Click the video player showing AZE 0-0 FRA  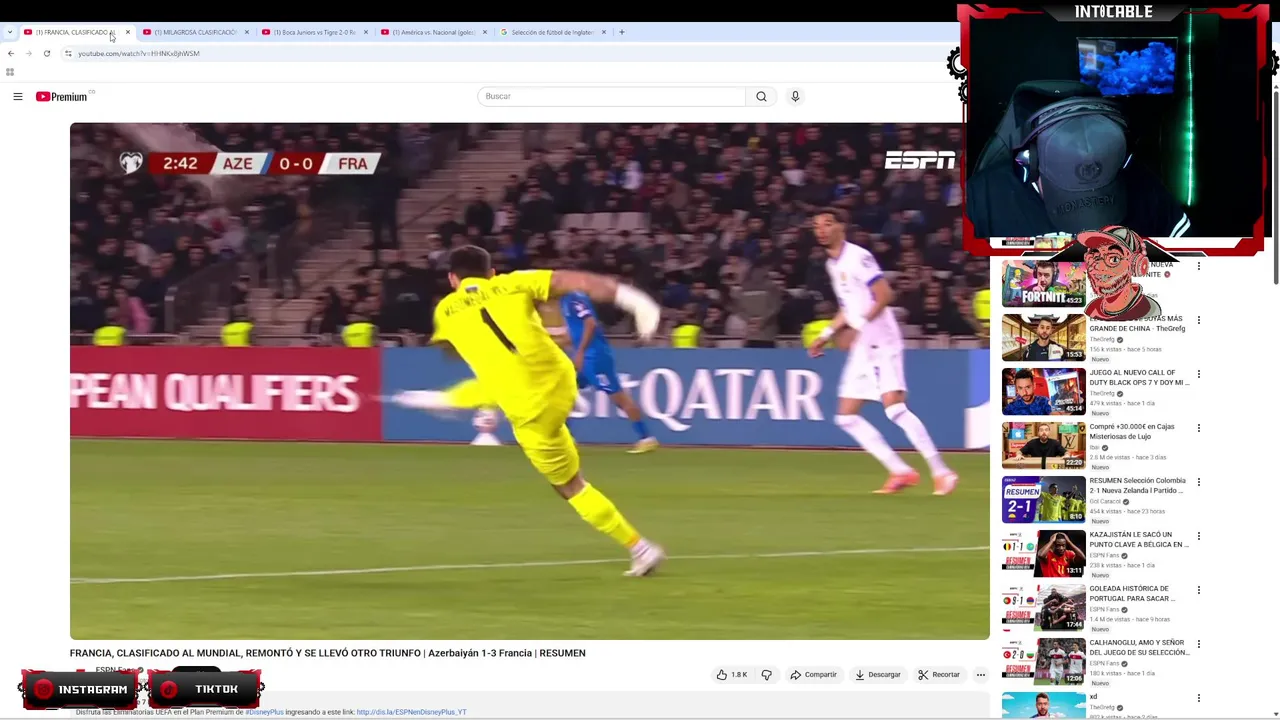529,381
